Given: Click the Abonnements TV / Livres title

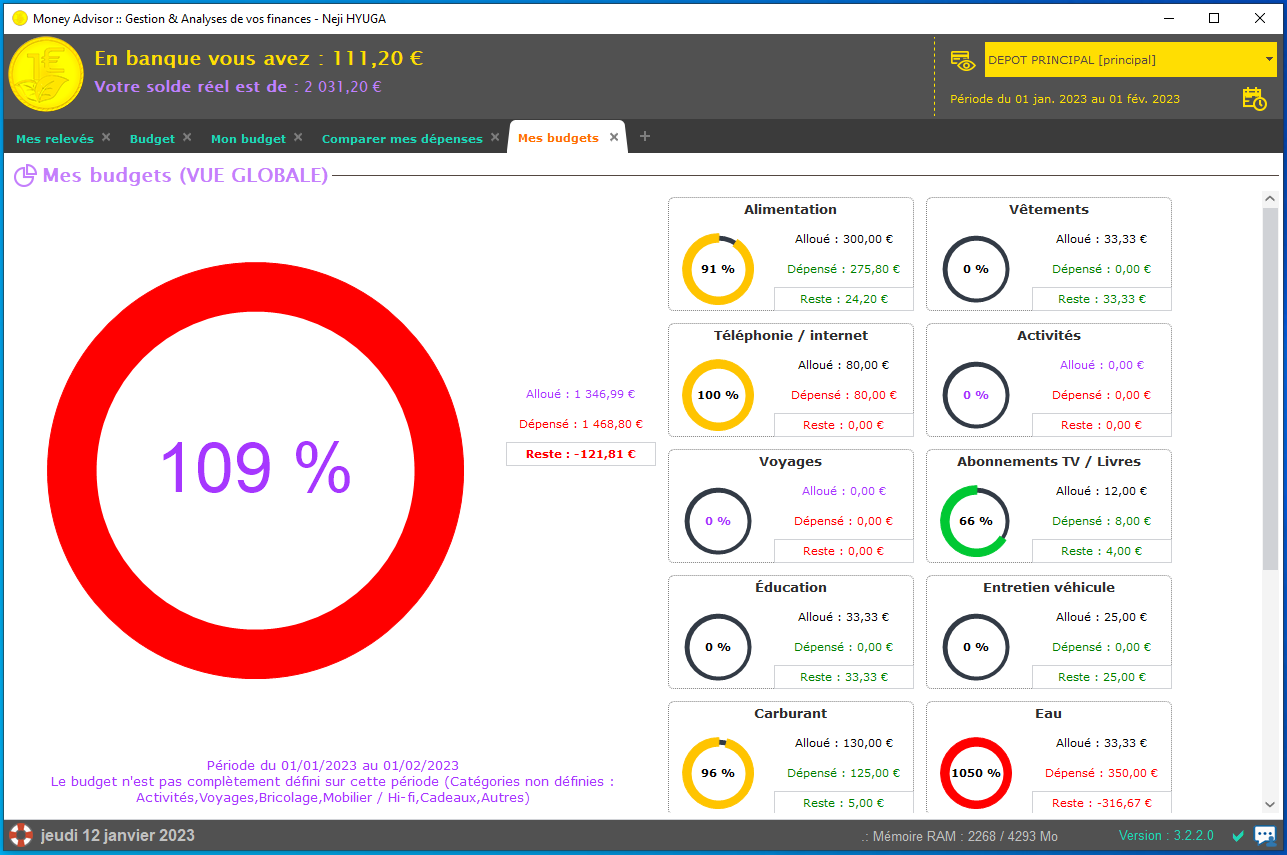Looking at the screenshot, I should [1049, 462].
